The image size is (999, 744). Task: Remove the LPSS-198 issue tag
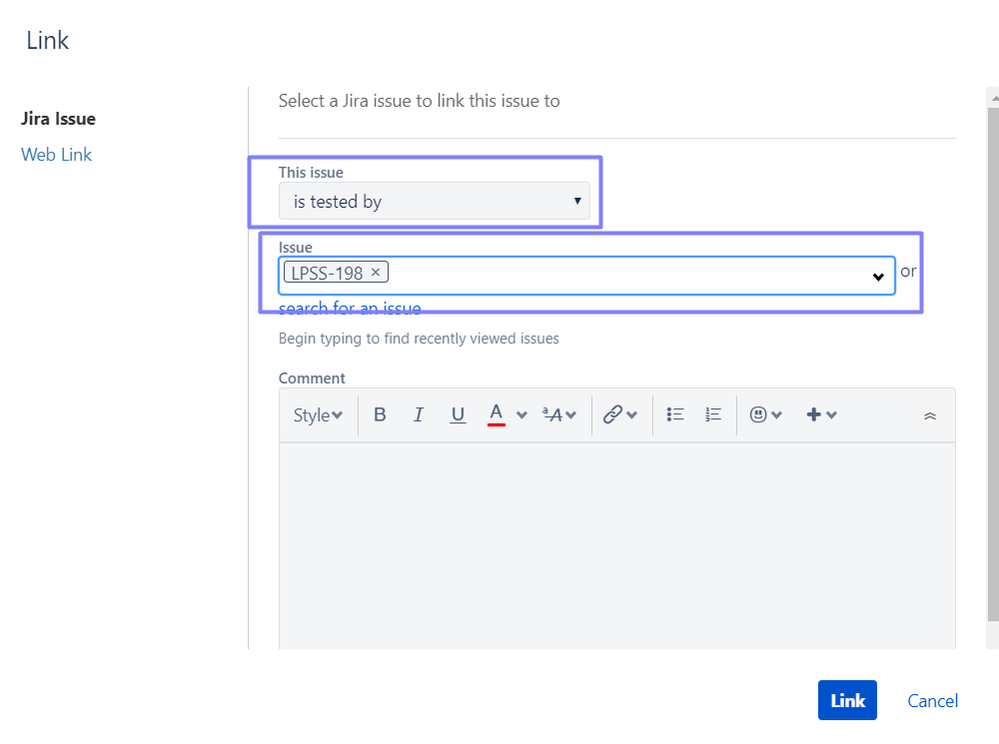point(375,272)
